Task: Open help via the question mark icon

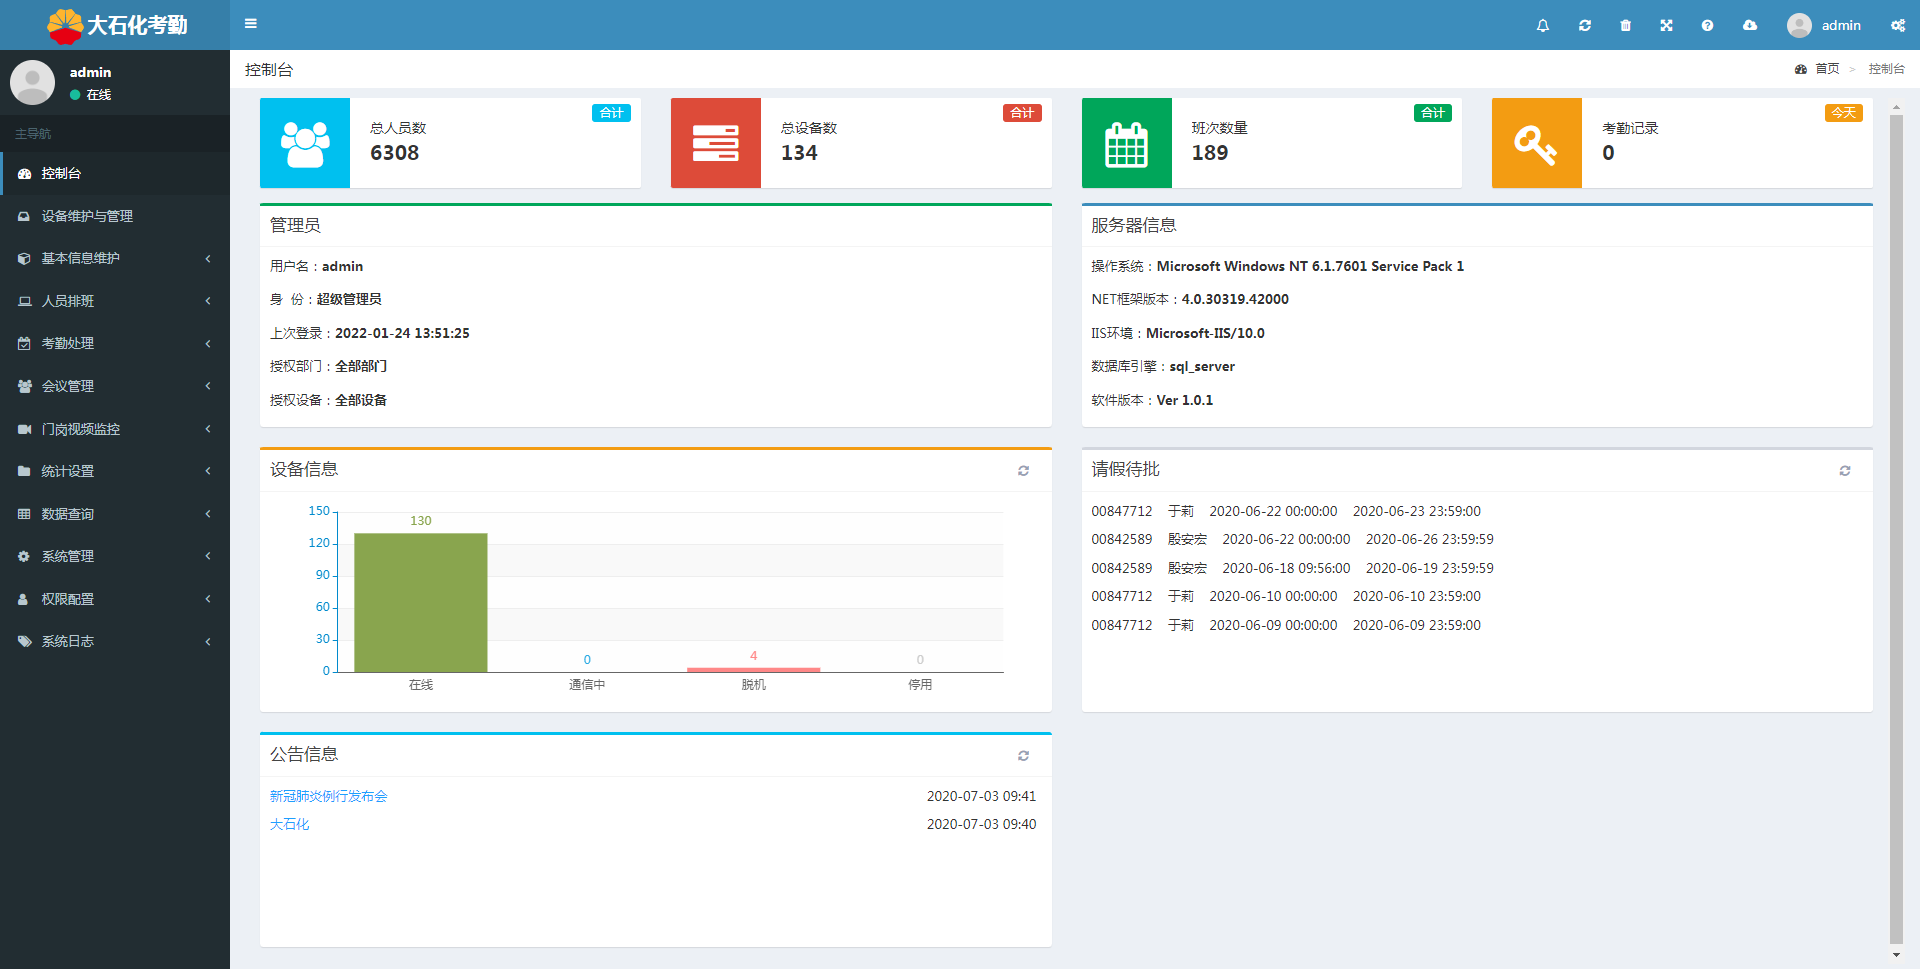Action: (1708, 25)
